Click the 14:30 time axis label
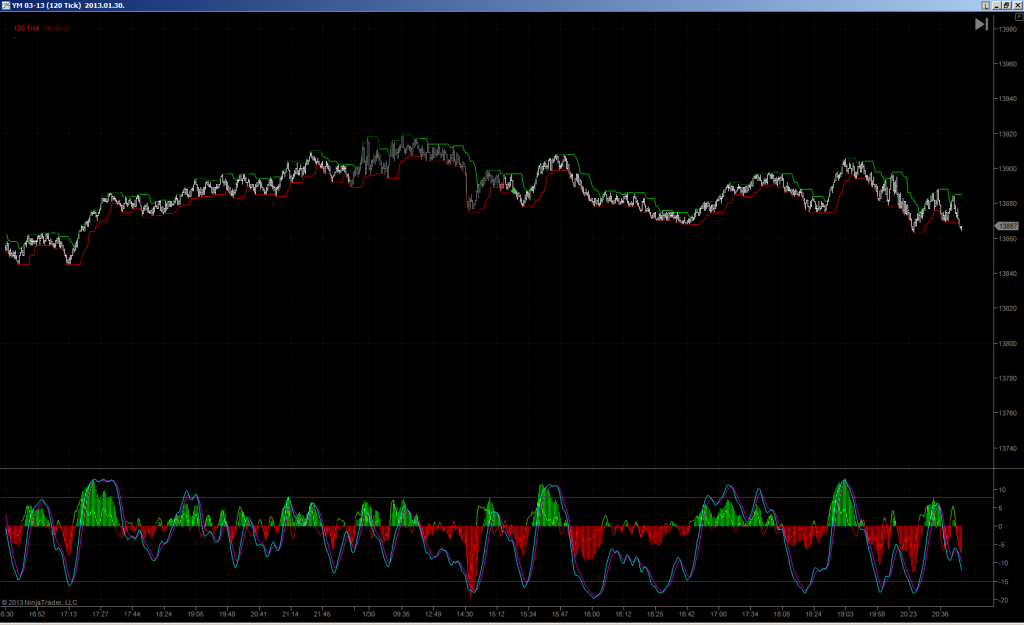This screenshot has height=625, width=1024. [x=465, y=614]
